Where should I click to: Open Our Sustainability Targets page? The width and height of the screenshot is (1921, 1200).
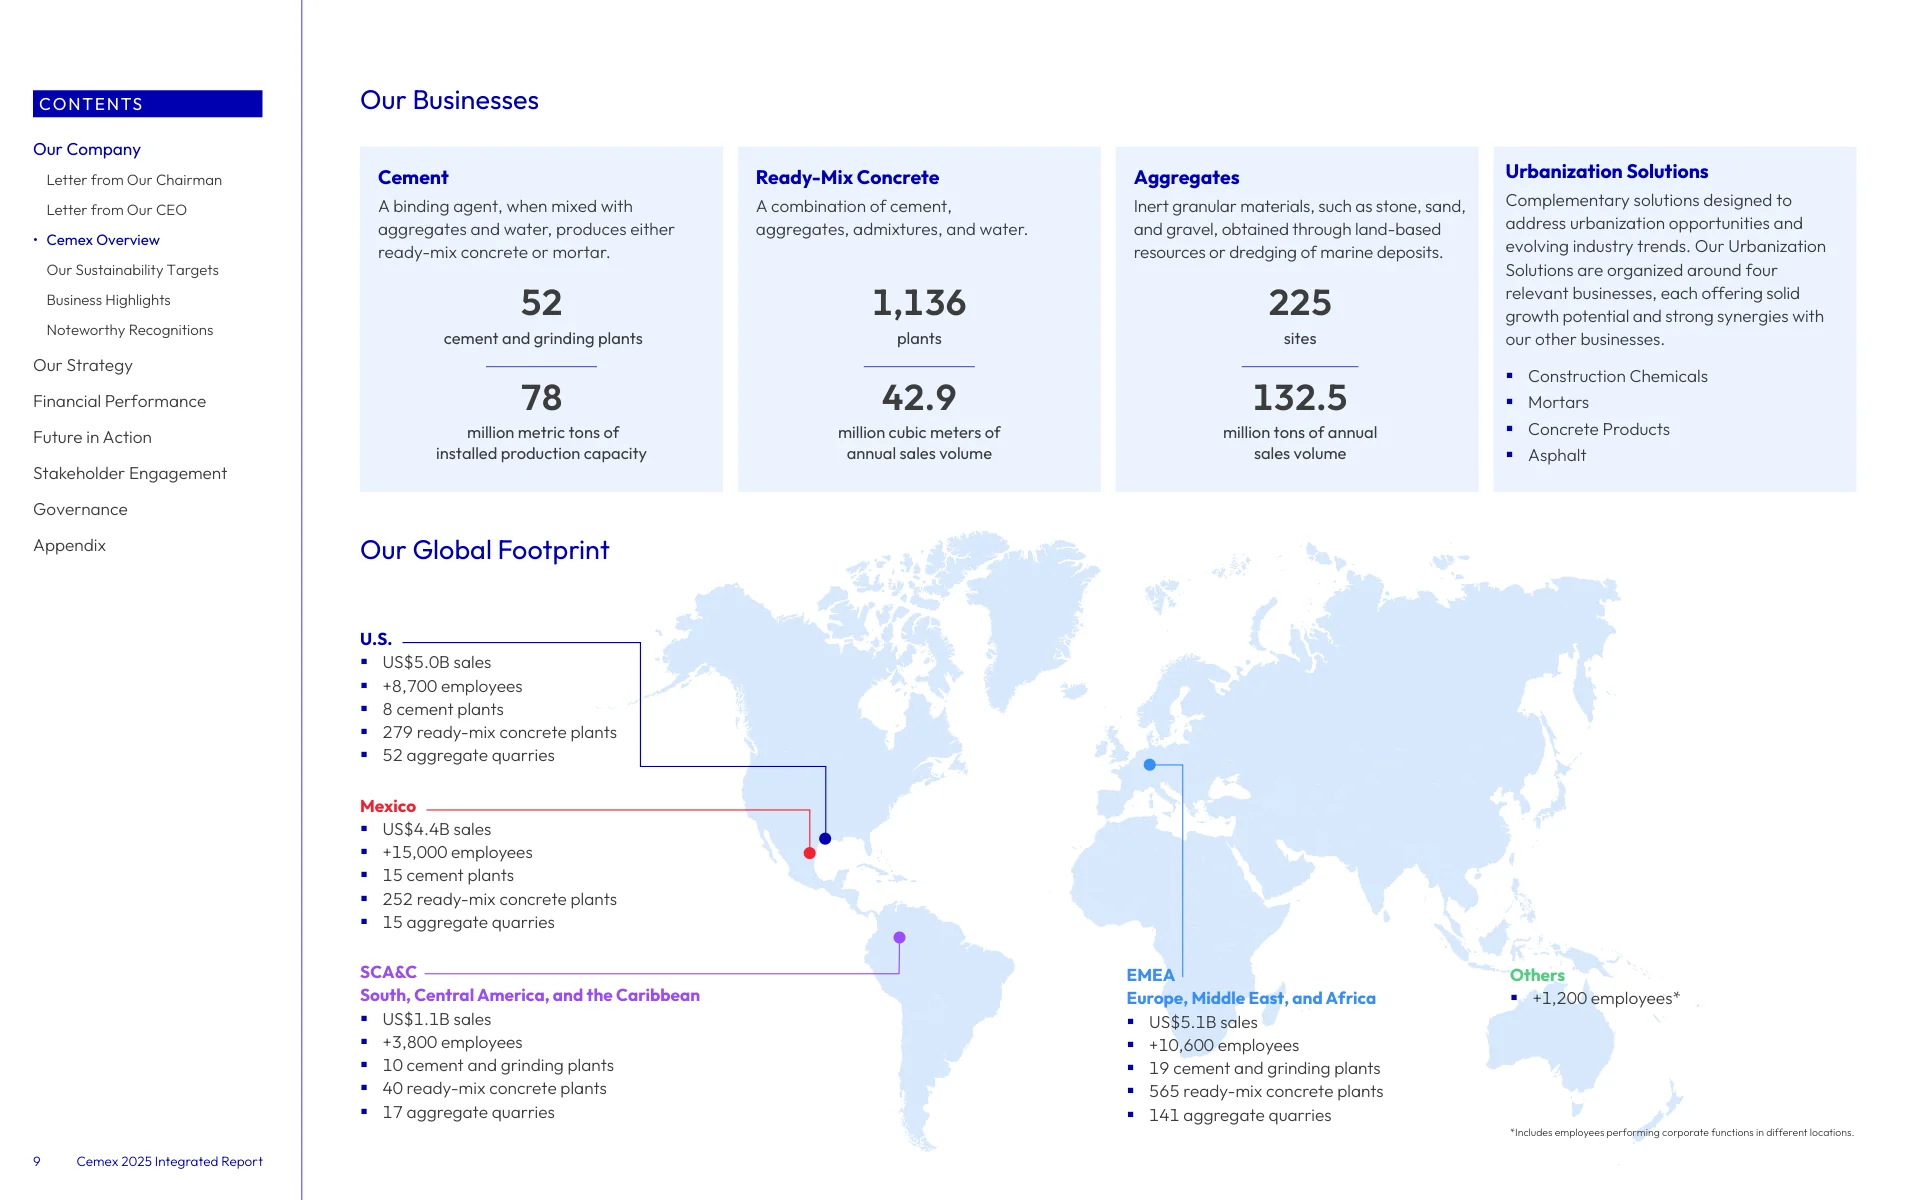pos(132,270)
